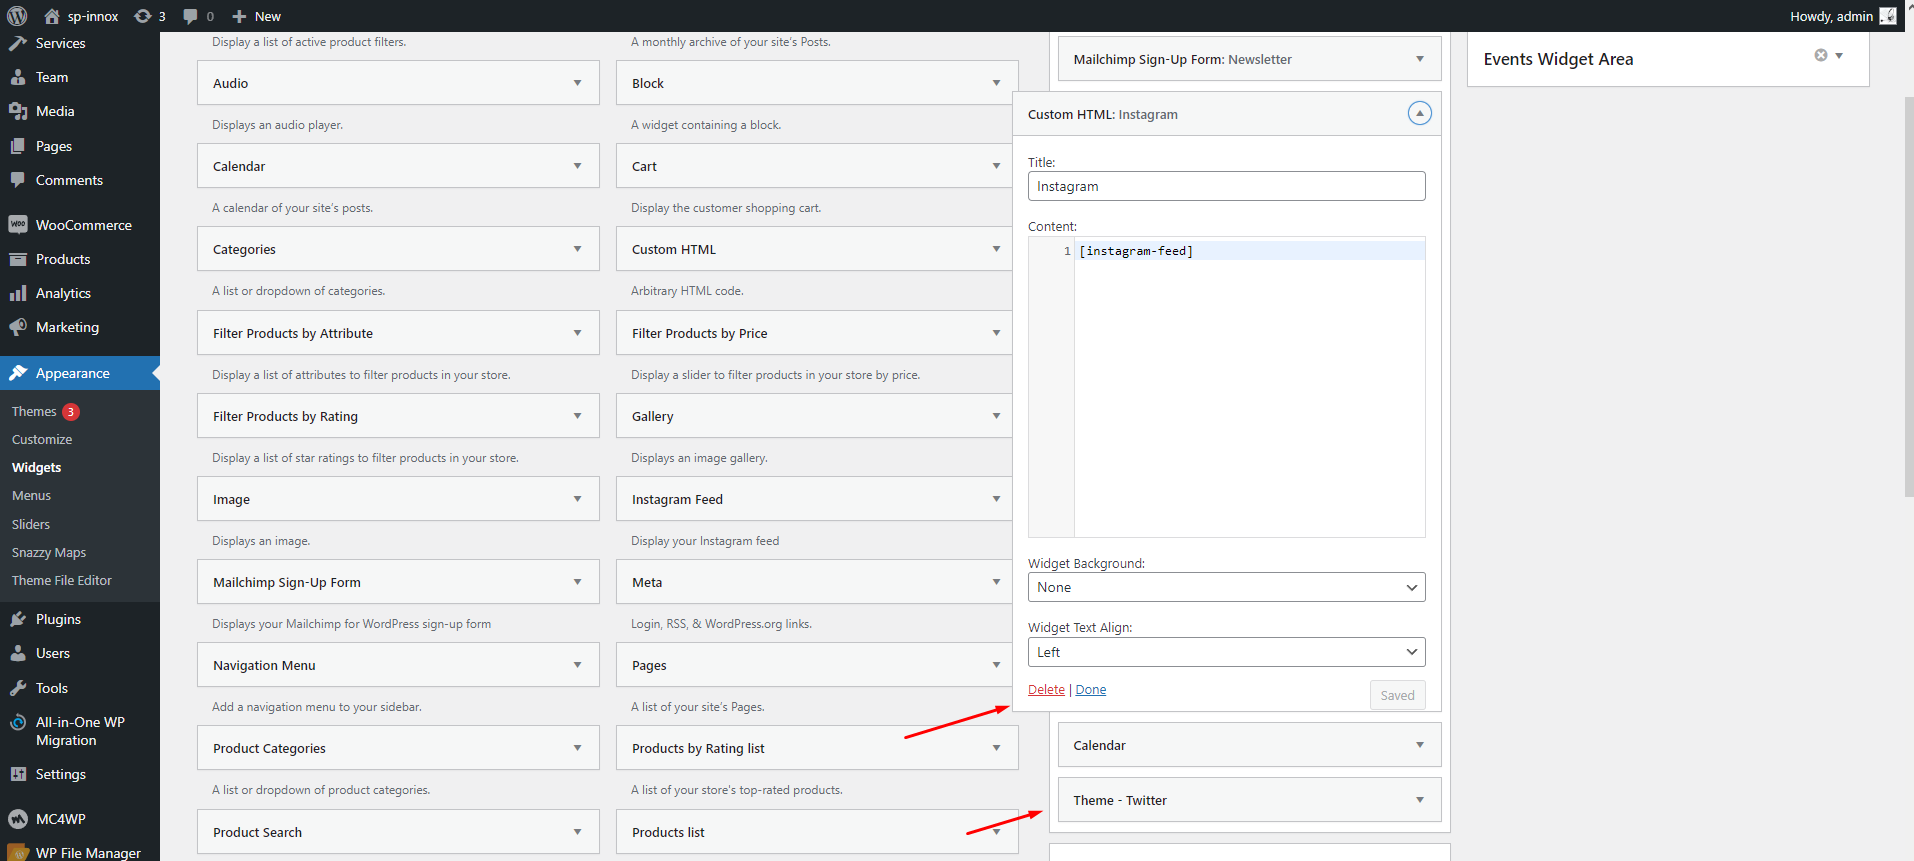Click the Tools wrench icon

18,688
